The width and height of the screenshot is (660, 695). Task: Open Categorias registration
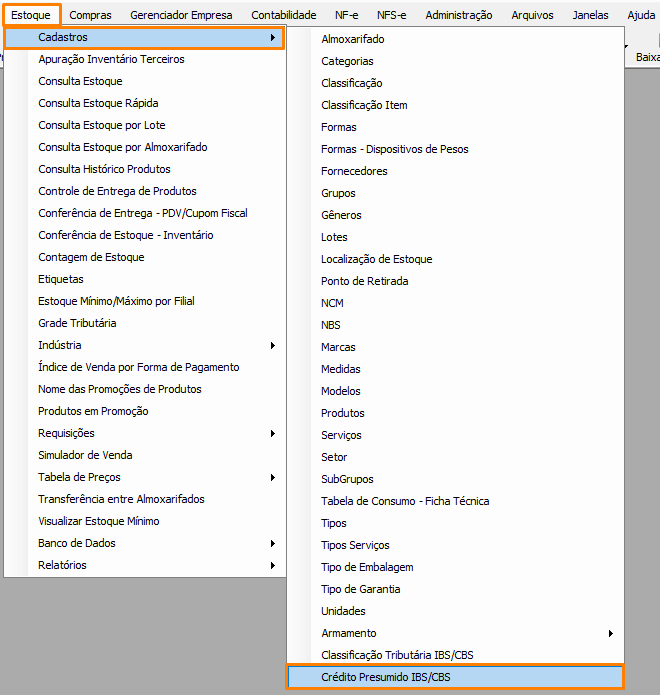click(x=455, y=61)
